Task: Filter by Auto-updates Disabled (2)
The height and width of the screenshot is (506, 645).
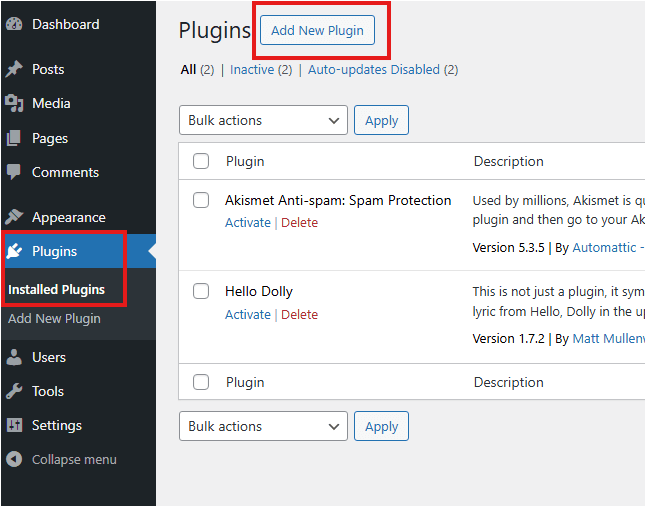Action: coord(383,70)
